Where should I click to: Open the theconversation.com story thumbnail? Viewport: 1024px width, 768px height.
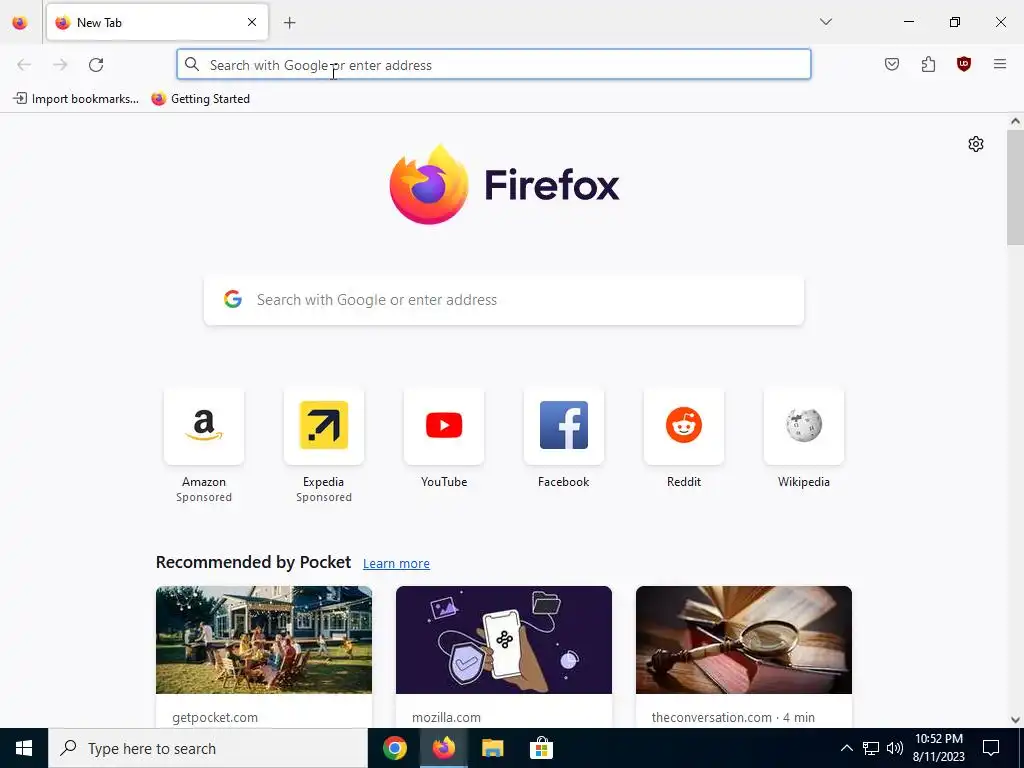[x=744, y=640]
